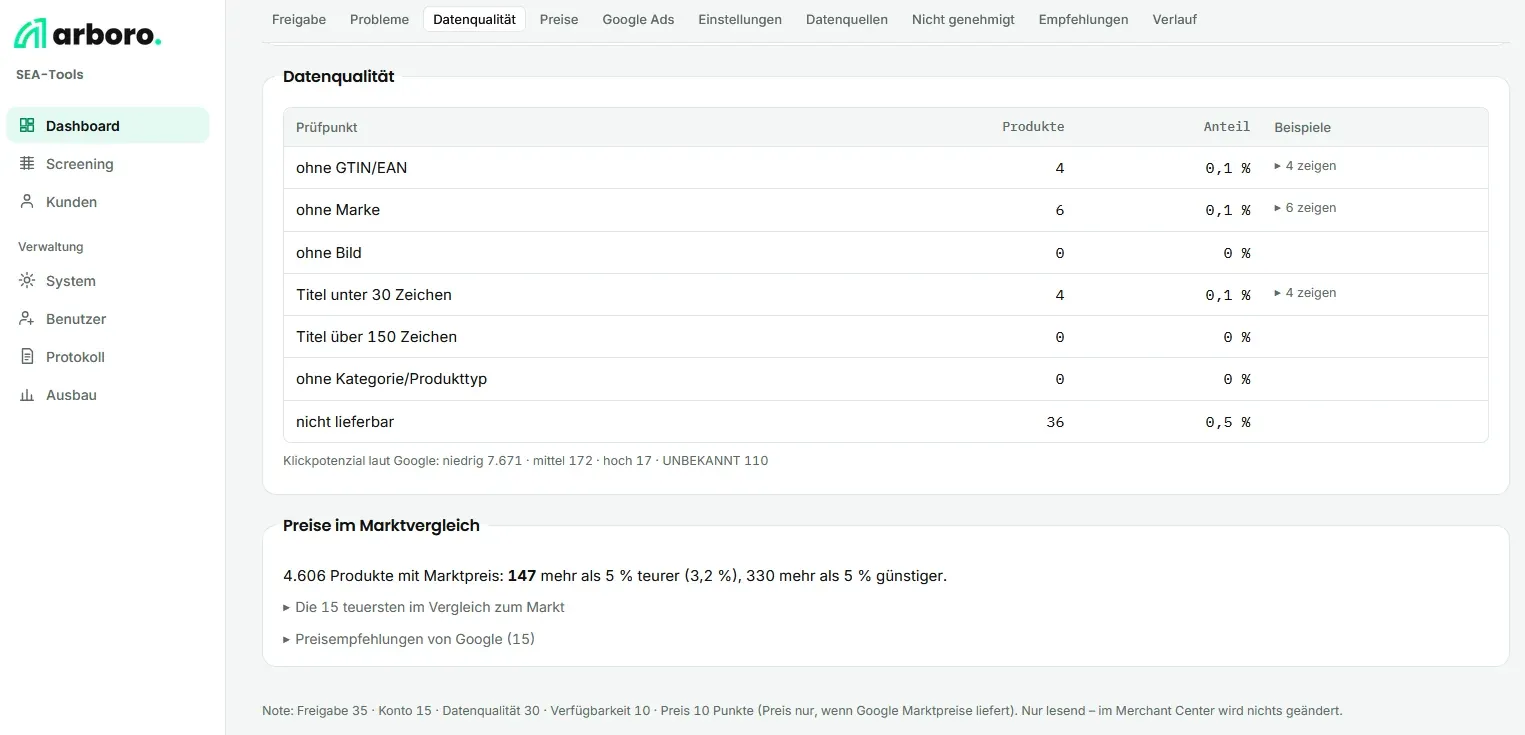
Task: Expand '4 zeigen' in ohne GTIN/EAN row
Action: pos(1305,166)
